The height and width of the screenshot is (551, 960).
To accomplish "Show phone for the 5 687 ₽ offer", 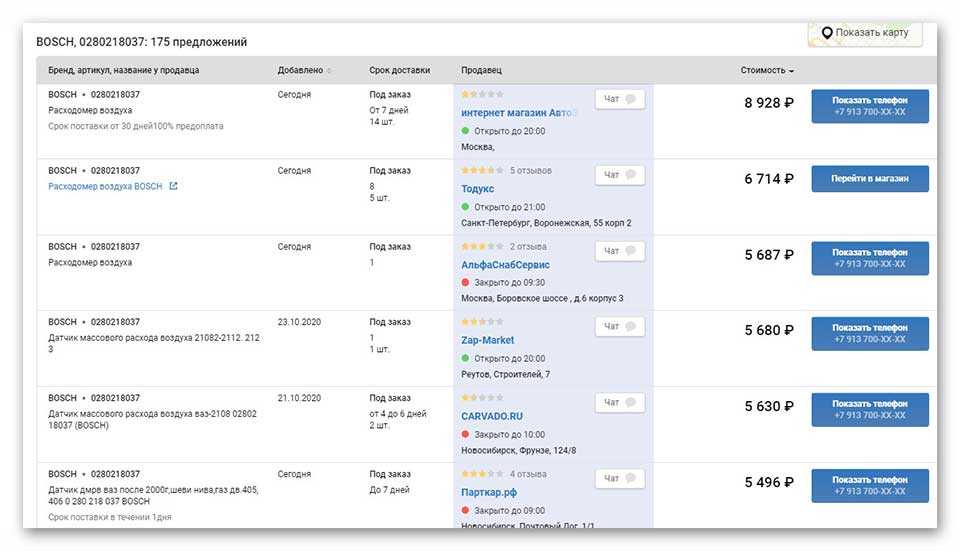I will 869,258.
